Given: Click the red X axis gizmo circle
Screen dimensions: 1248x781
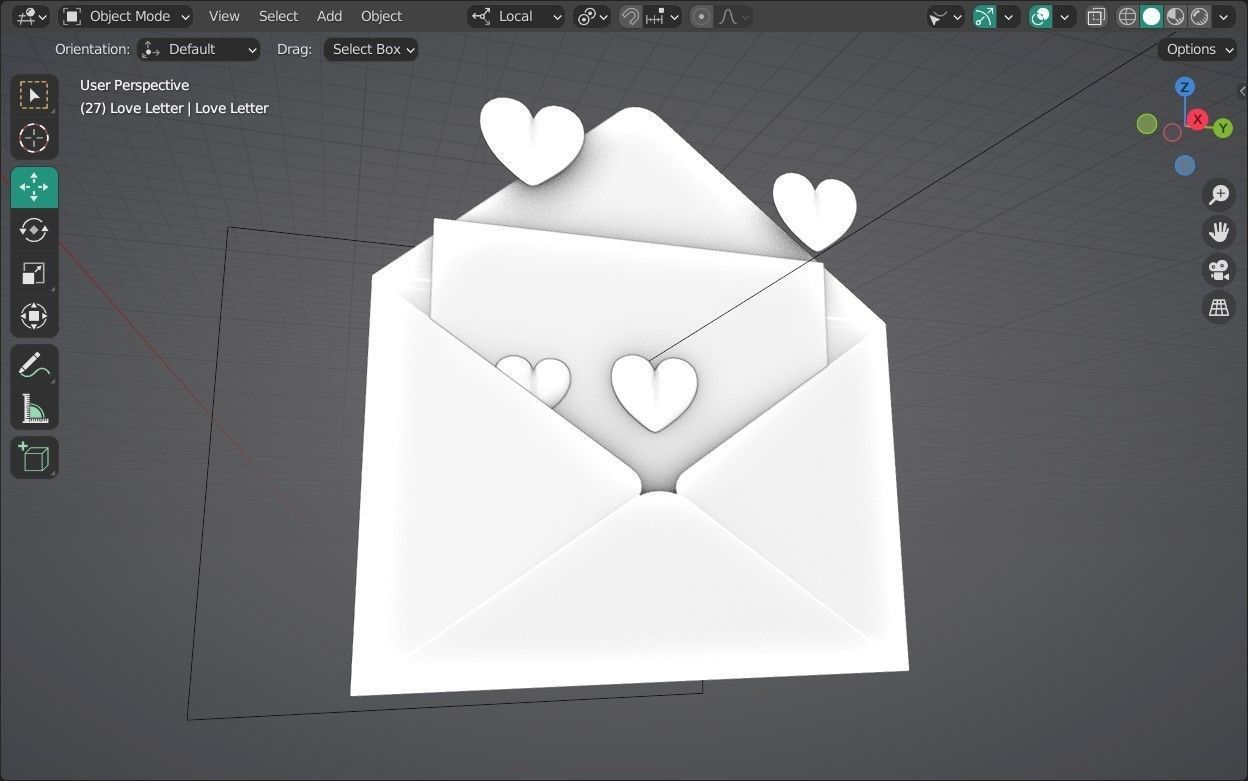Looking at the screenshot, I should tap(1198, 119).
